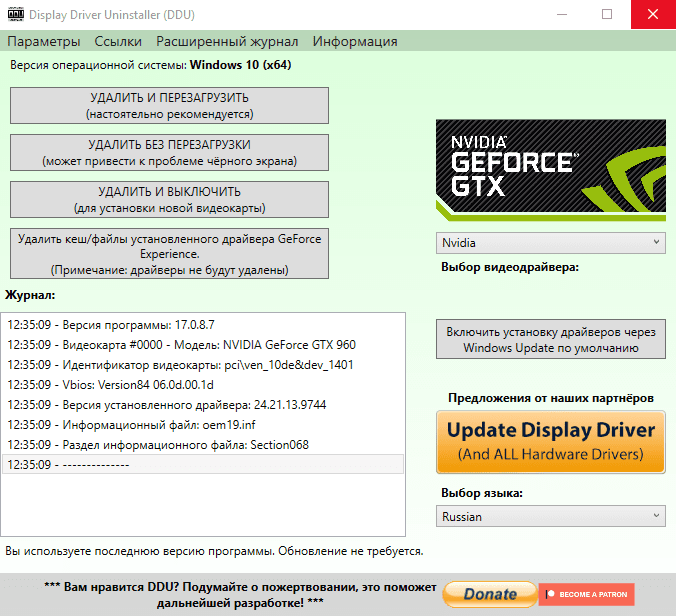Close the DDU window
Image resolution: width=676 pixels, height=616 pixels.
[x=653, y=14]
